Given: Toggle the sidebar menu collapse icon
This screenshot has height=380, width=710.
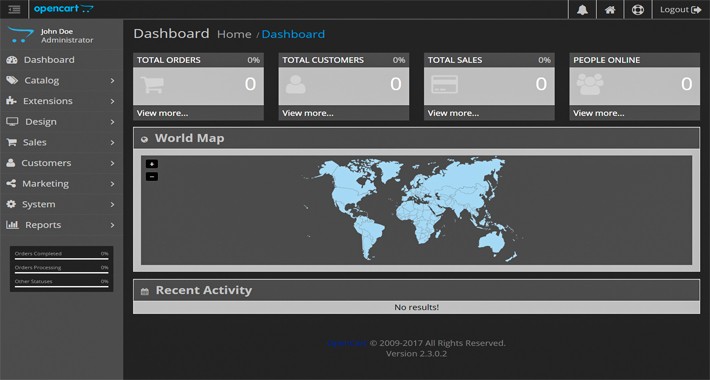Looking at the screenshot, I should click(x=14, y=10).
